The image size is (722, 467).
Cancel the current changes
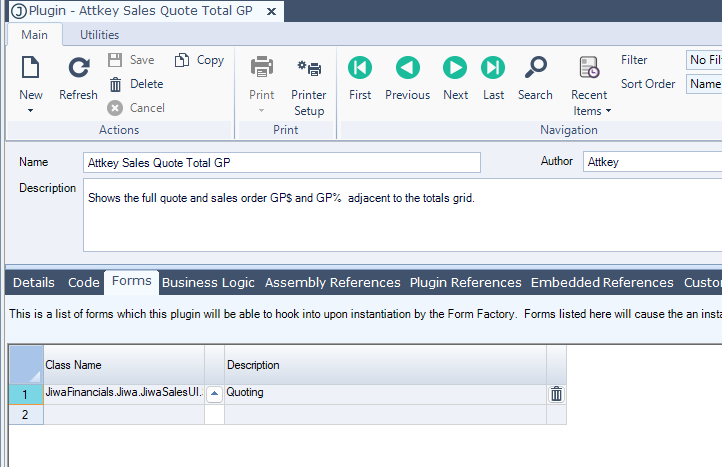point(136,108)
